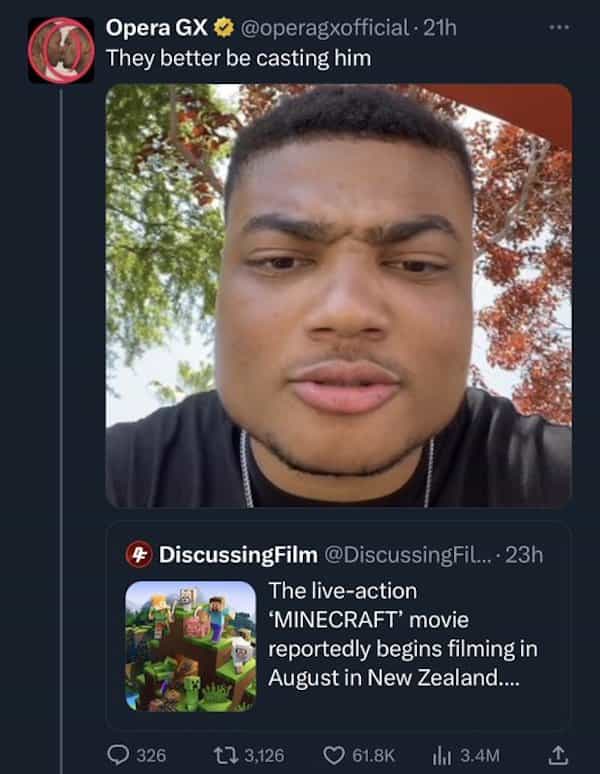Open the three-dot more options menu
600x774 pixels.
pyautogui.click(x=558, y=26)
